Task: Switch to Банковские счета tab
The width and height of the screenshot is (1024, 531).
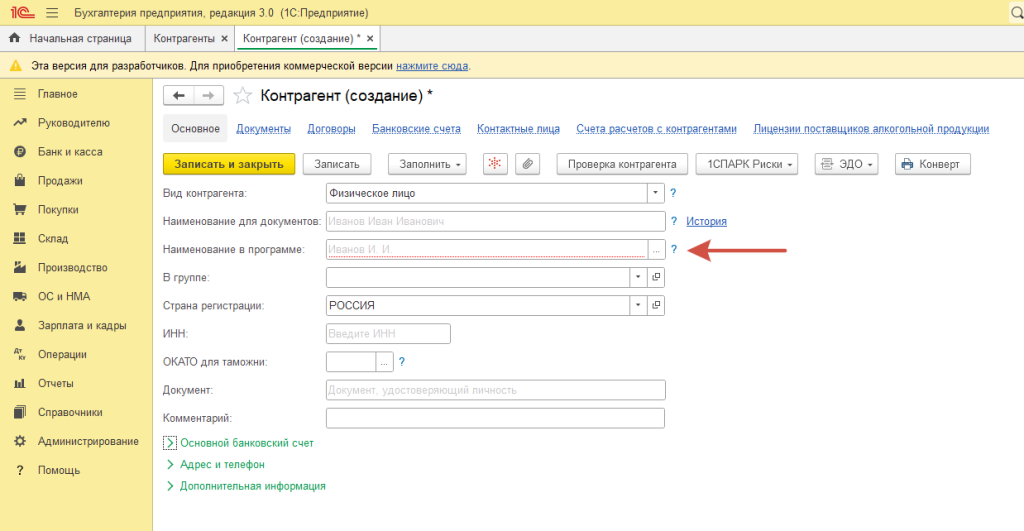Action: tap(416, 129)
